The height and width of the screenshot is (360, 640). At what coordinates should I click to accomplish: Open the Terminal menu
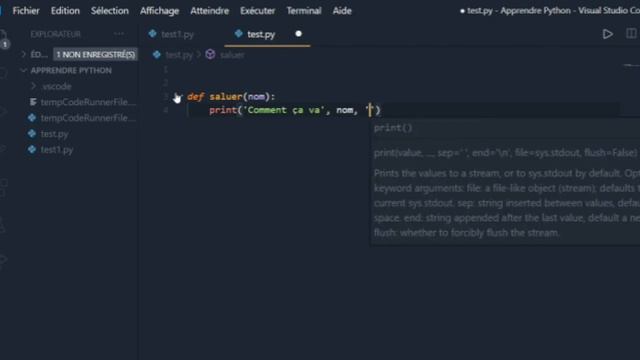(x=304, y=11)
